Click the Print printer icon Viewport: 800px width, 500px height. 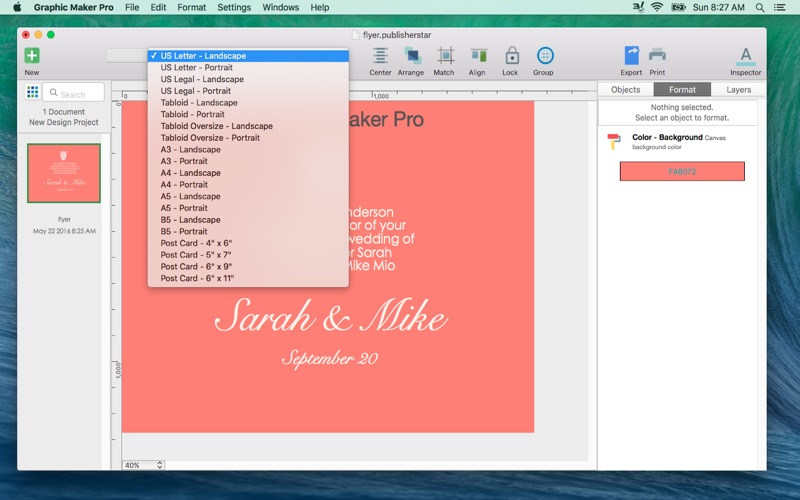[657, 55]
